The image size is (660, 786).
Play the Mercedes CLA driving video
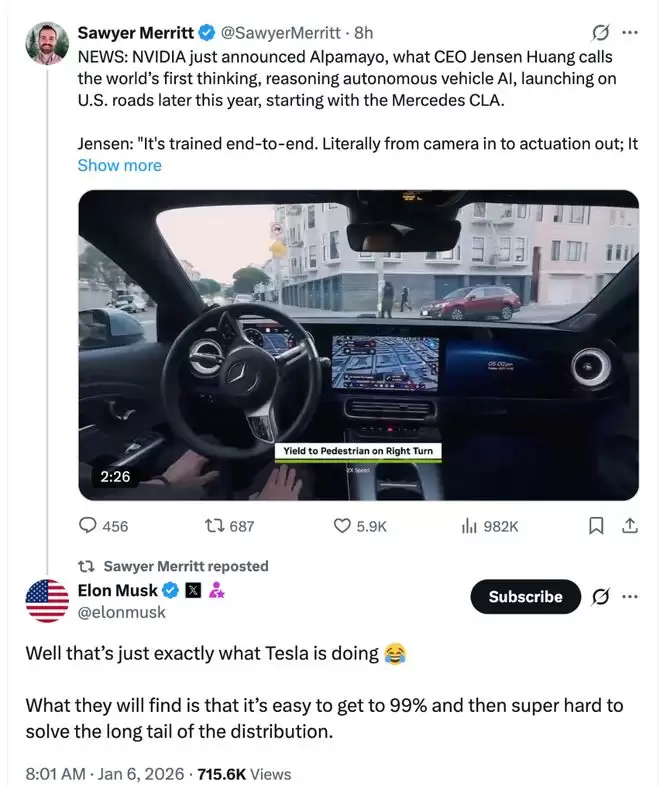[x=358, y=345]
